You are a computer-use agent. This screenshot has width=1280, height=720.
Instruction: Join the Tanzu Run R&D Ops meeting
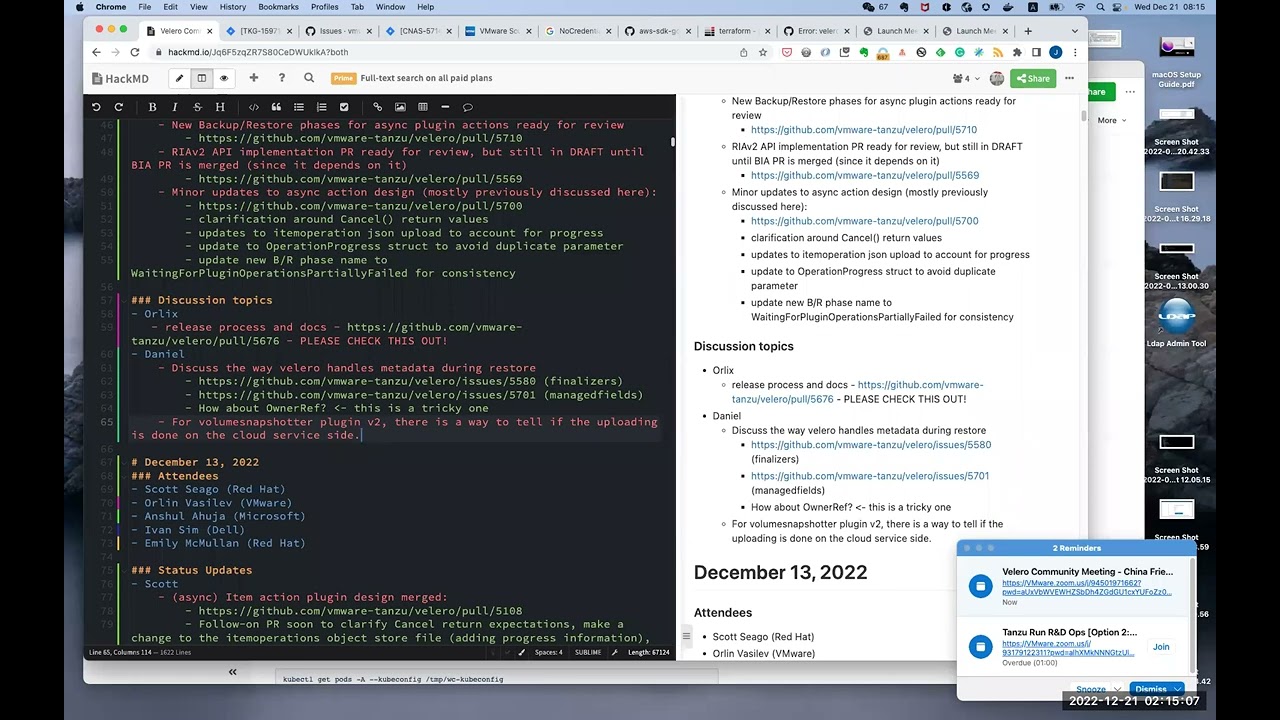tap(1161, 647)
